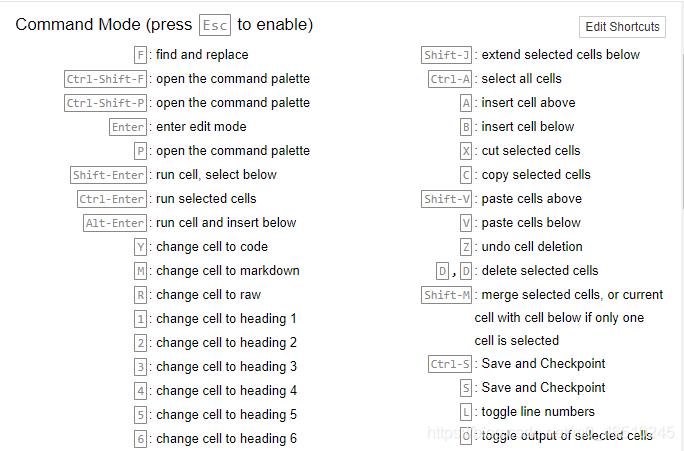Click the Esc key badge in header
Screen dimensions: 684x451
[x=214, y=25]
